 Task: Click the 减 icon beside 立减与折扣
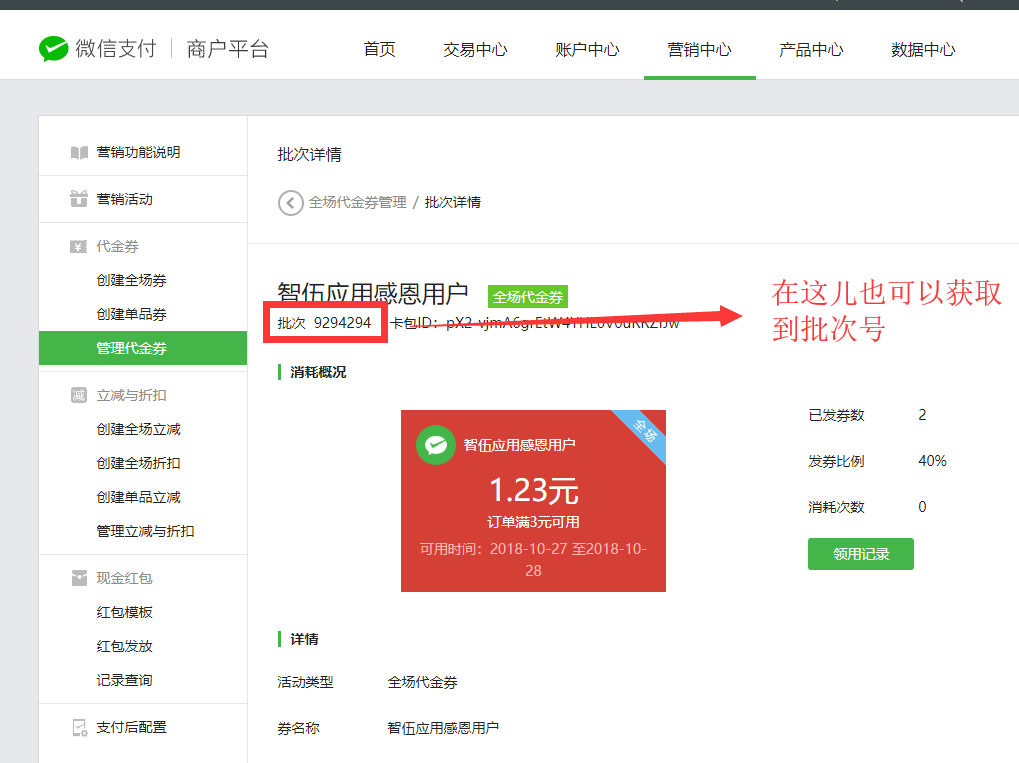tap(79, 395)
